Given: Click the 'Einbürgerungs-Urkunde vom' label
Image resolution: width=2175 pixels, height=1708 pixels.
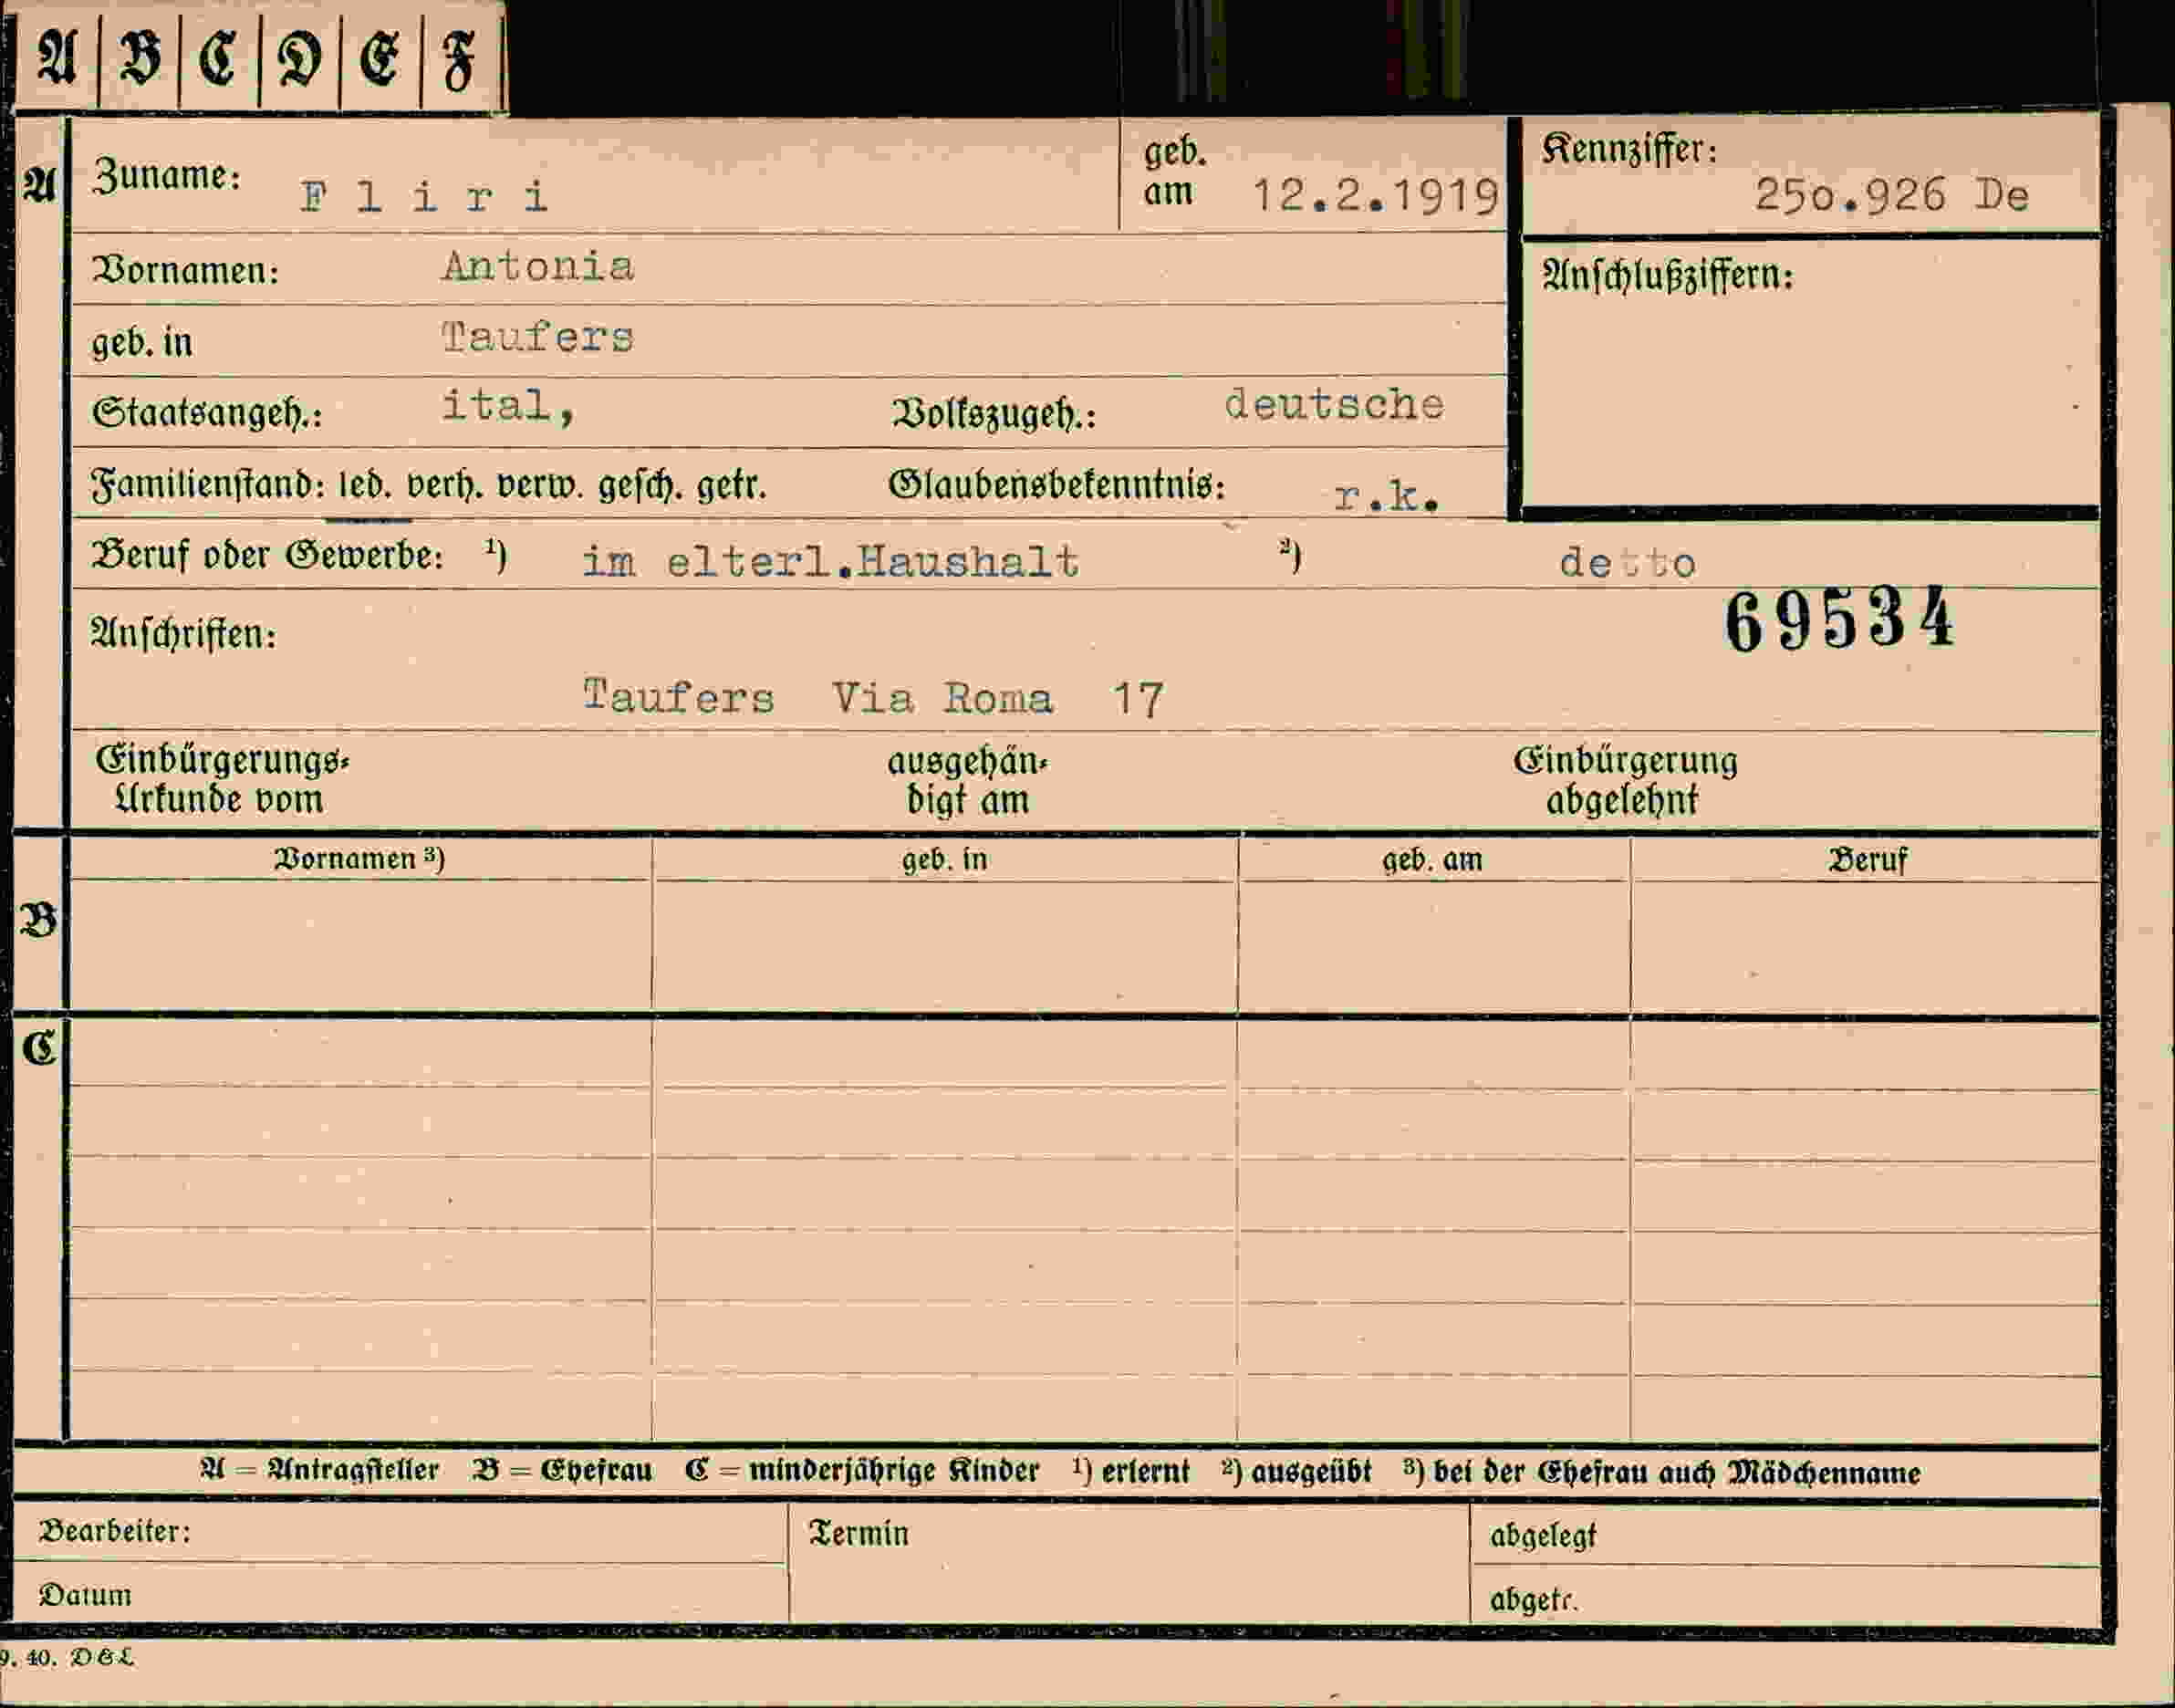Looking at the screenshot, I should click(x=221, y=780).
